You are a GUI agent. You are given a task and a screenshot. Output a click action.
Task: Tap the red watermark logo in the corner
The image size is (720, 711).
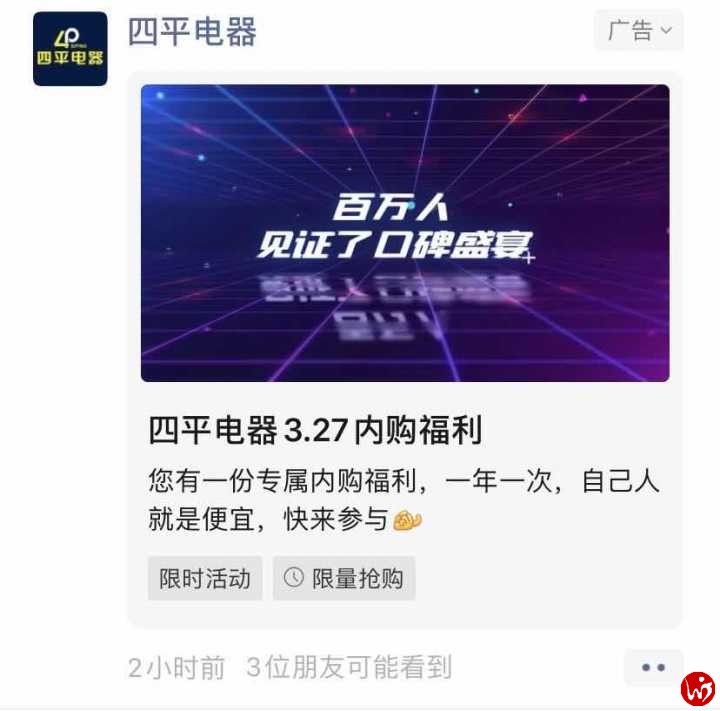point(698,688)
